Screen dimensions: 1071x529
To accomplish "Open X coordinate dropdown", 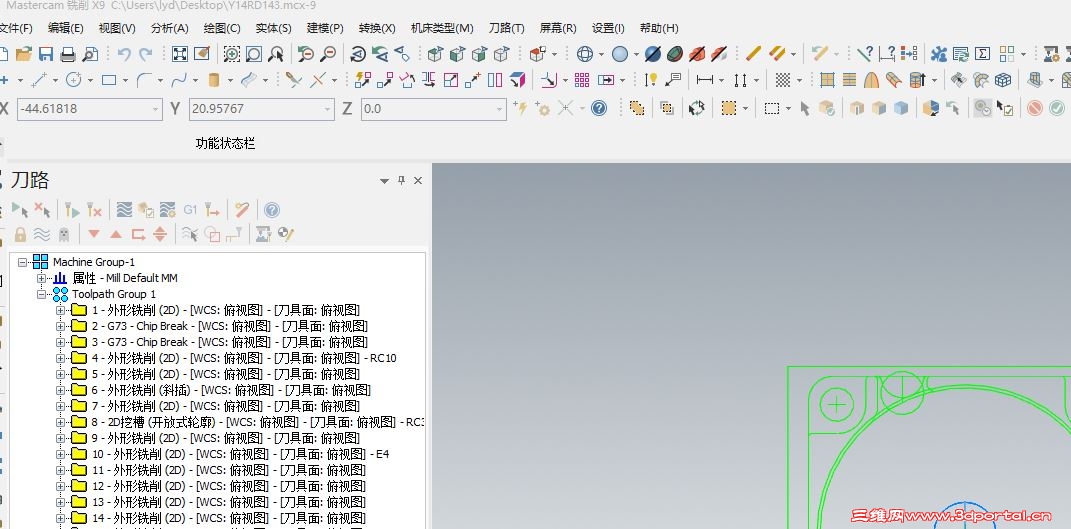I will click(x=156, y=109).
